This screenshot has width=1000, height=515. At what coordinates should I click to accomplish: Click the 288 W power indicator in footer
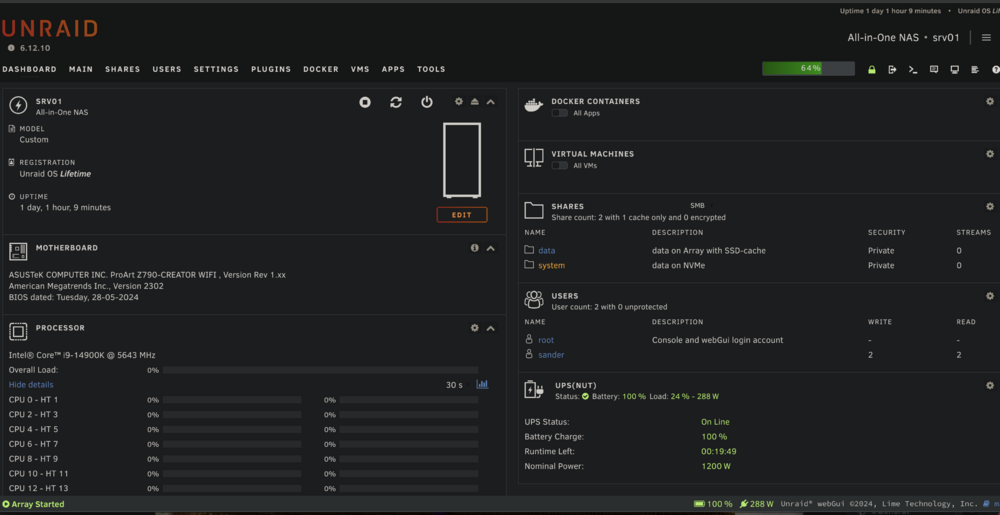tap(756, 504)
